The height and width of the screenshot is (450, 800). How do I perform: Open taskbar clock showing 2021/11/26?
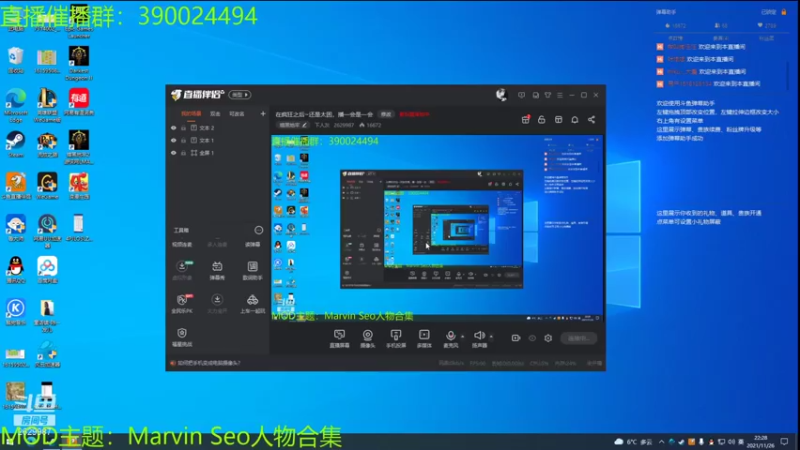click(760, 442)
